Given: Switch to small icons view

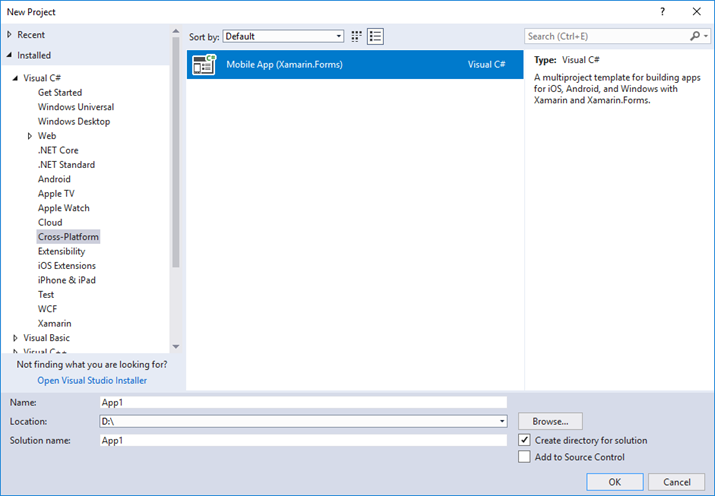Looking at the screenshot, I should [x=356, y=36].
